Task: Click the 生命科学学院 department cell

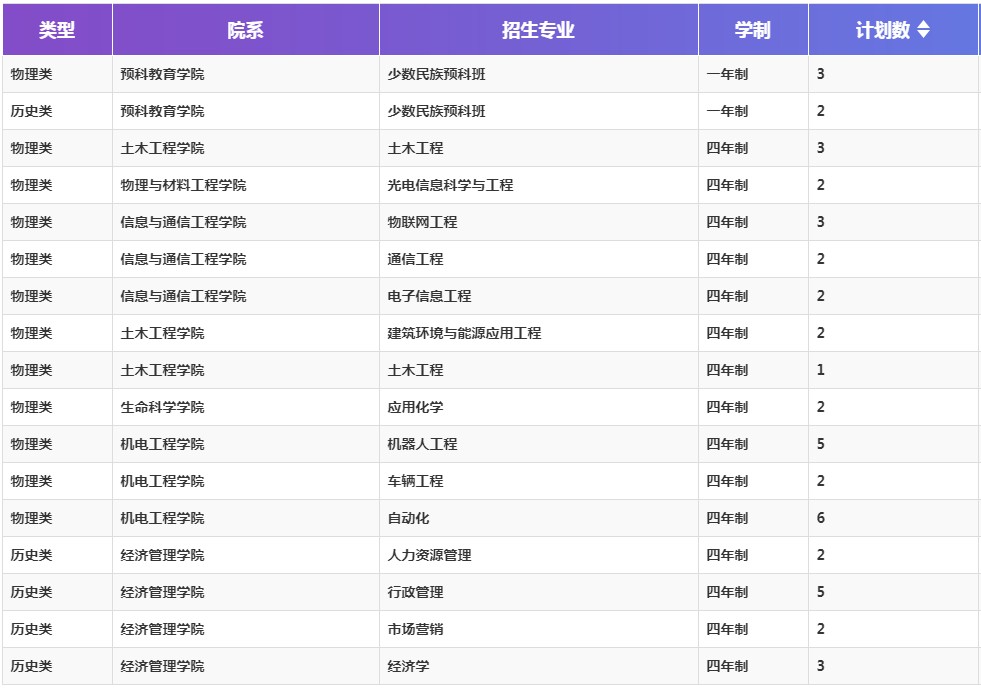Action: 162,407
